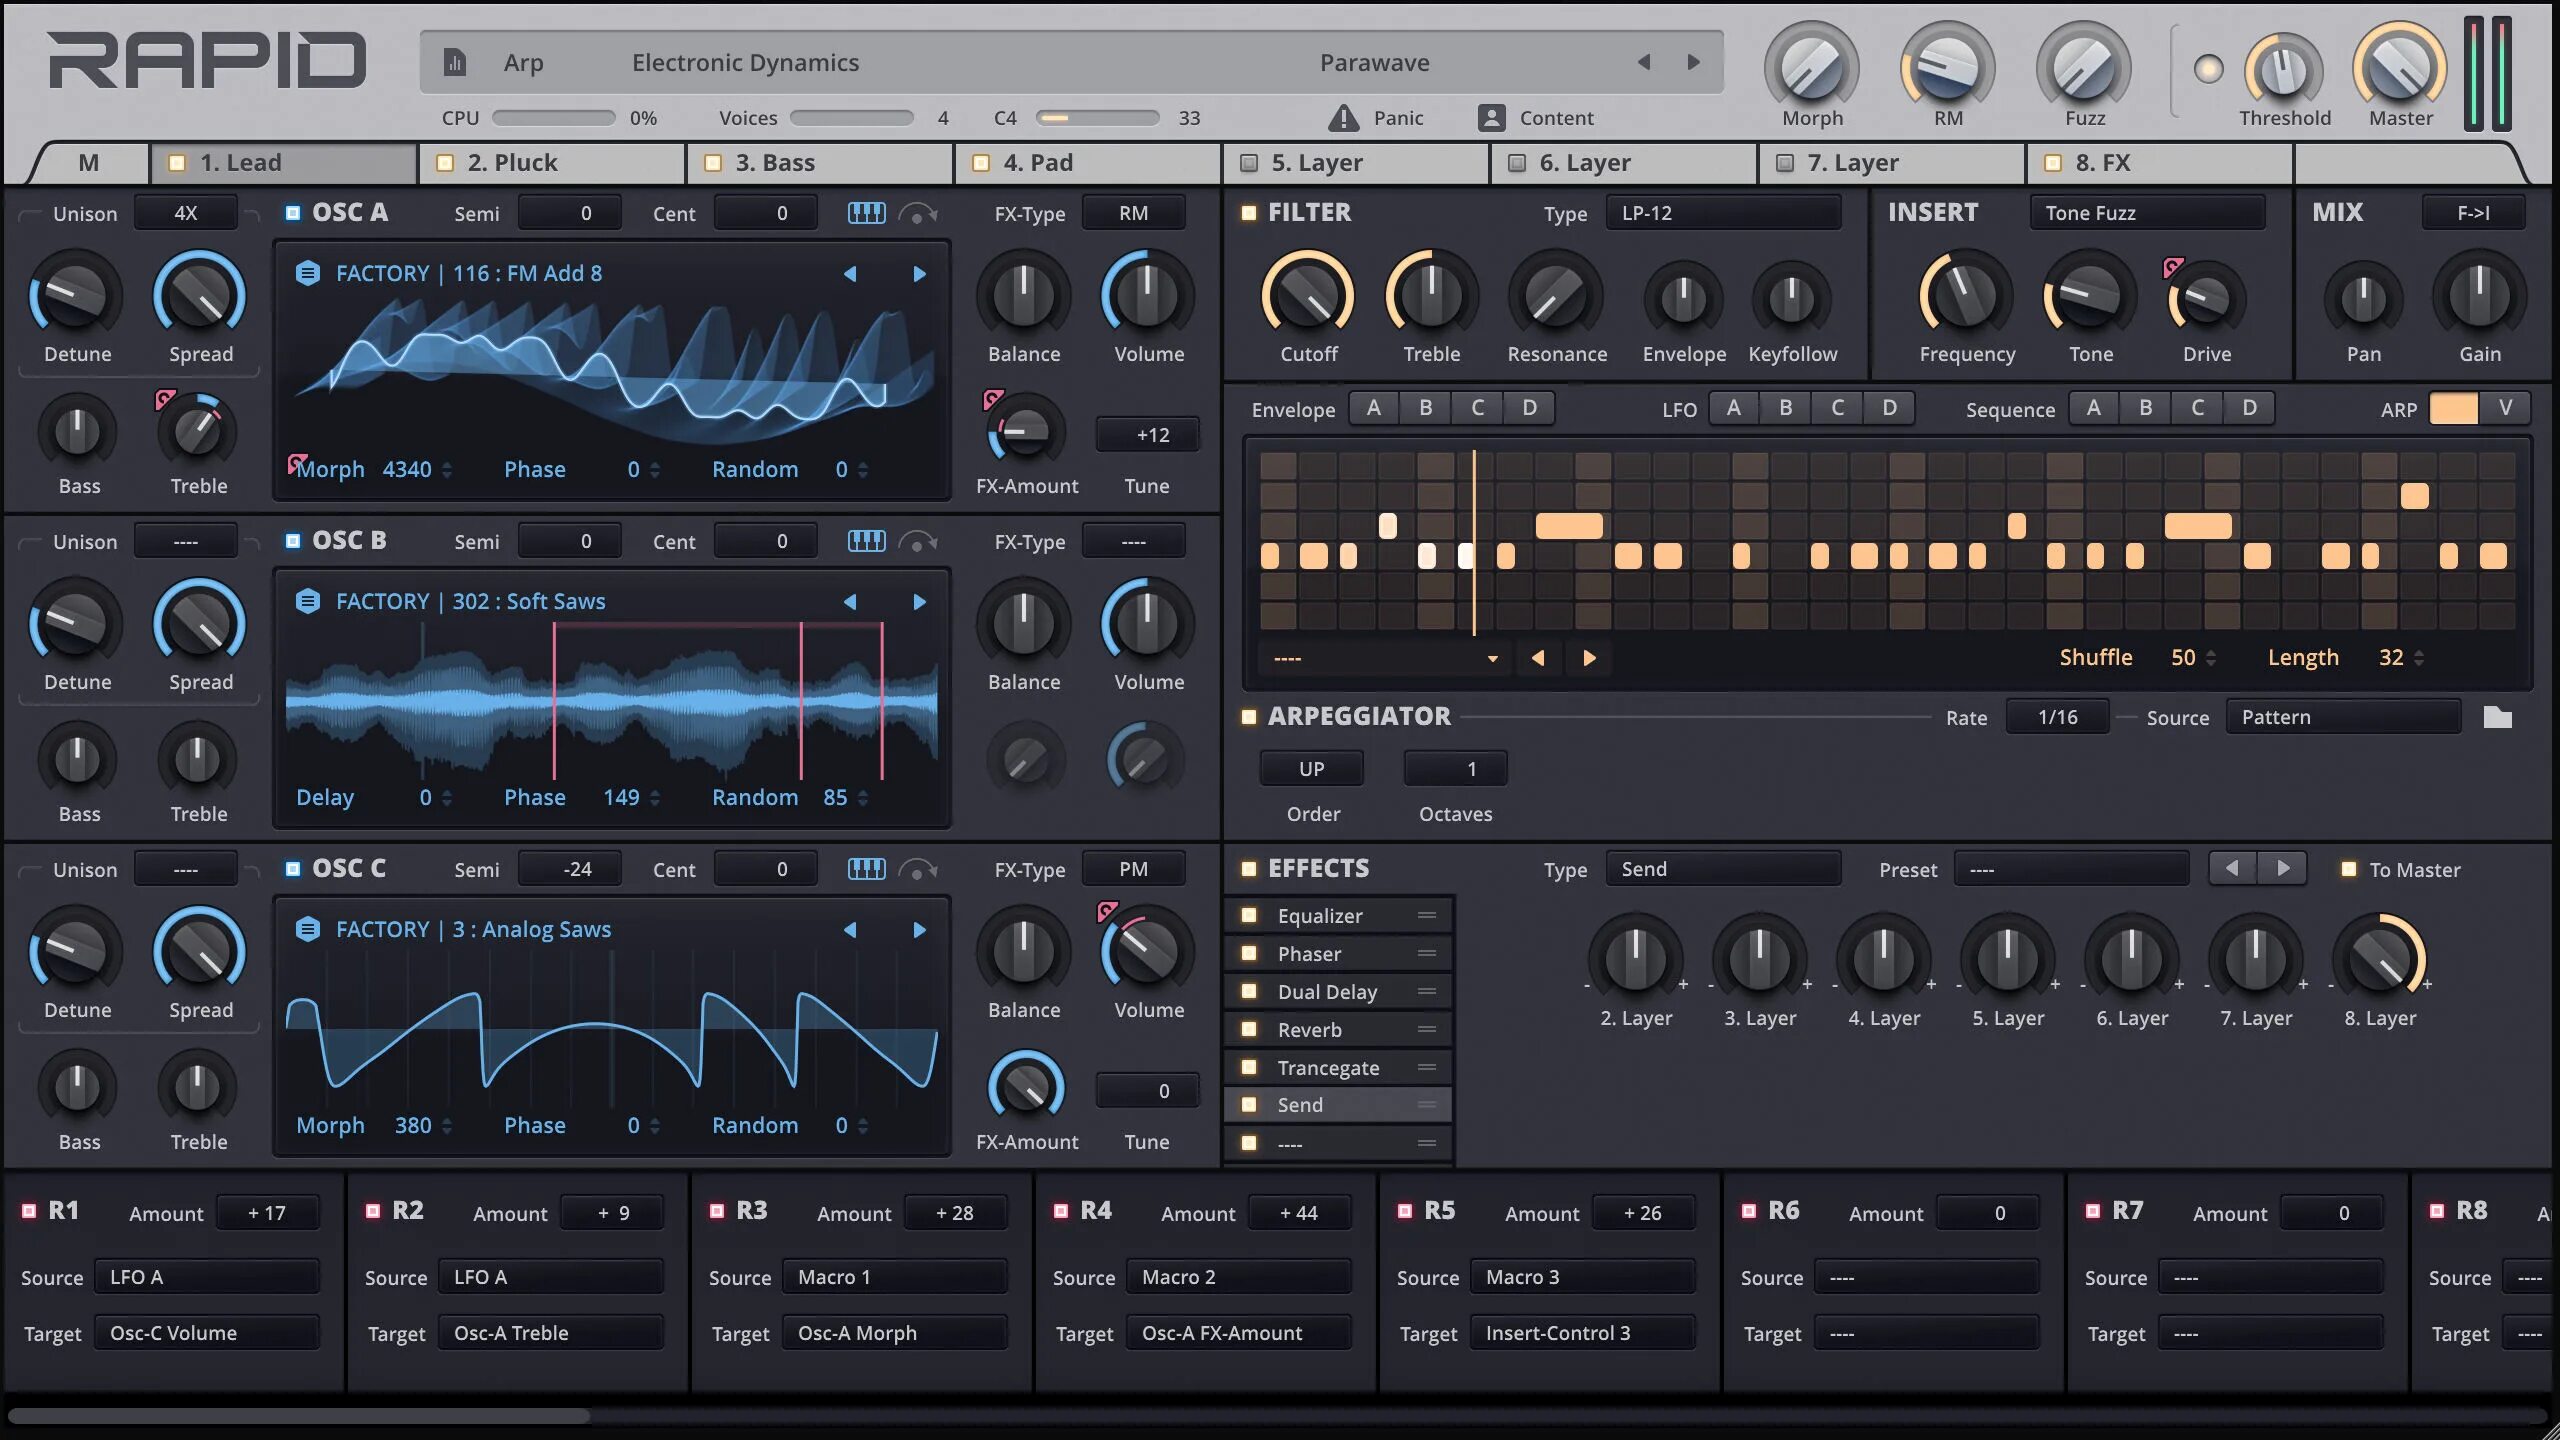The image size is (2560, 1440).
Task: Select the Dual Delay effect row
Action: (x=1338, y=991)
